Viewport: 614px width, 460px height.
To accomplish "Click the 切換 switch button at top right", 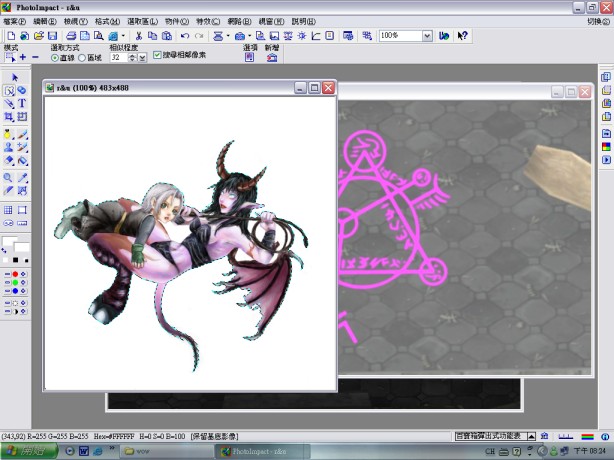I will (599, 22).
